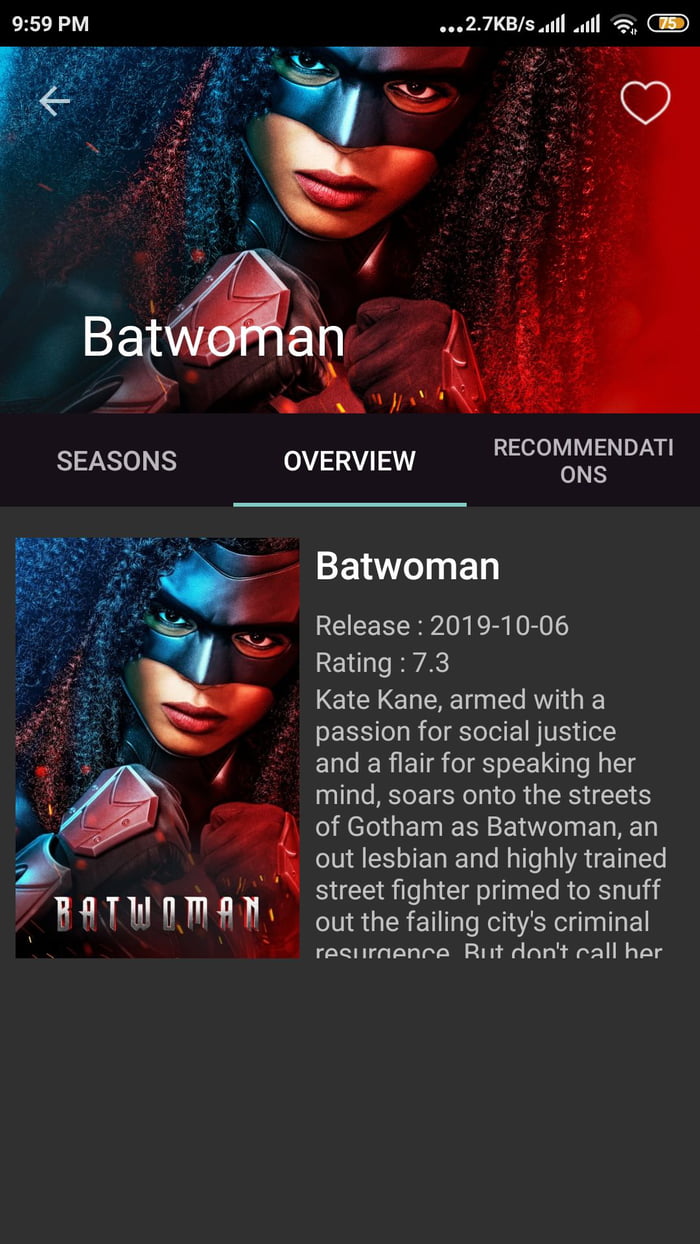
Task: Tap the teal underline beneath Overview
Action: 349,504
